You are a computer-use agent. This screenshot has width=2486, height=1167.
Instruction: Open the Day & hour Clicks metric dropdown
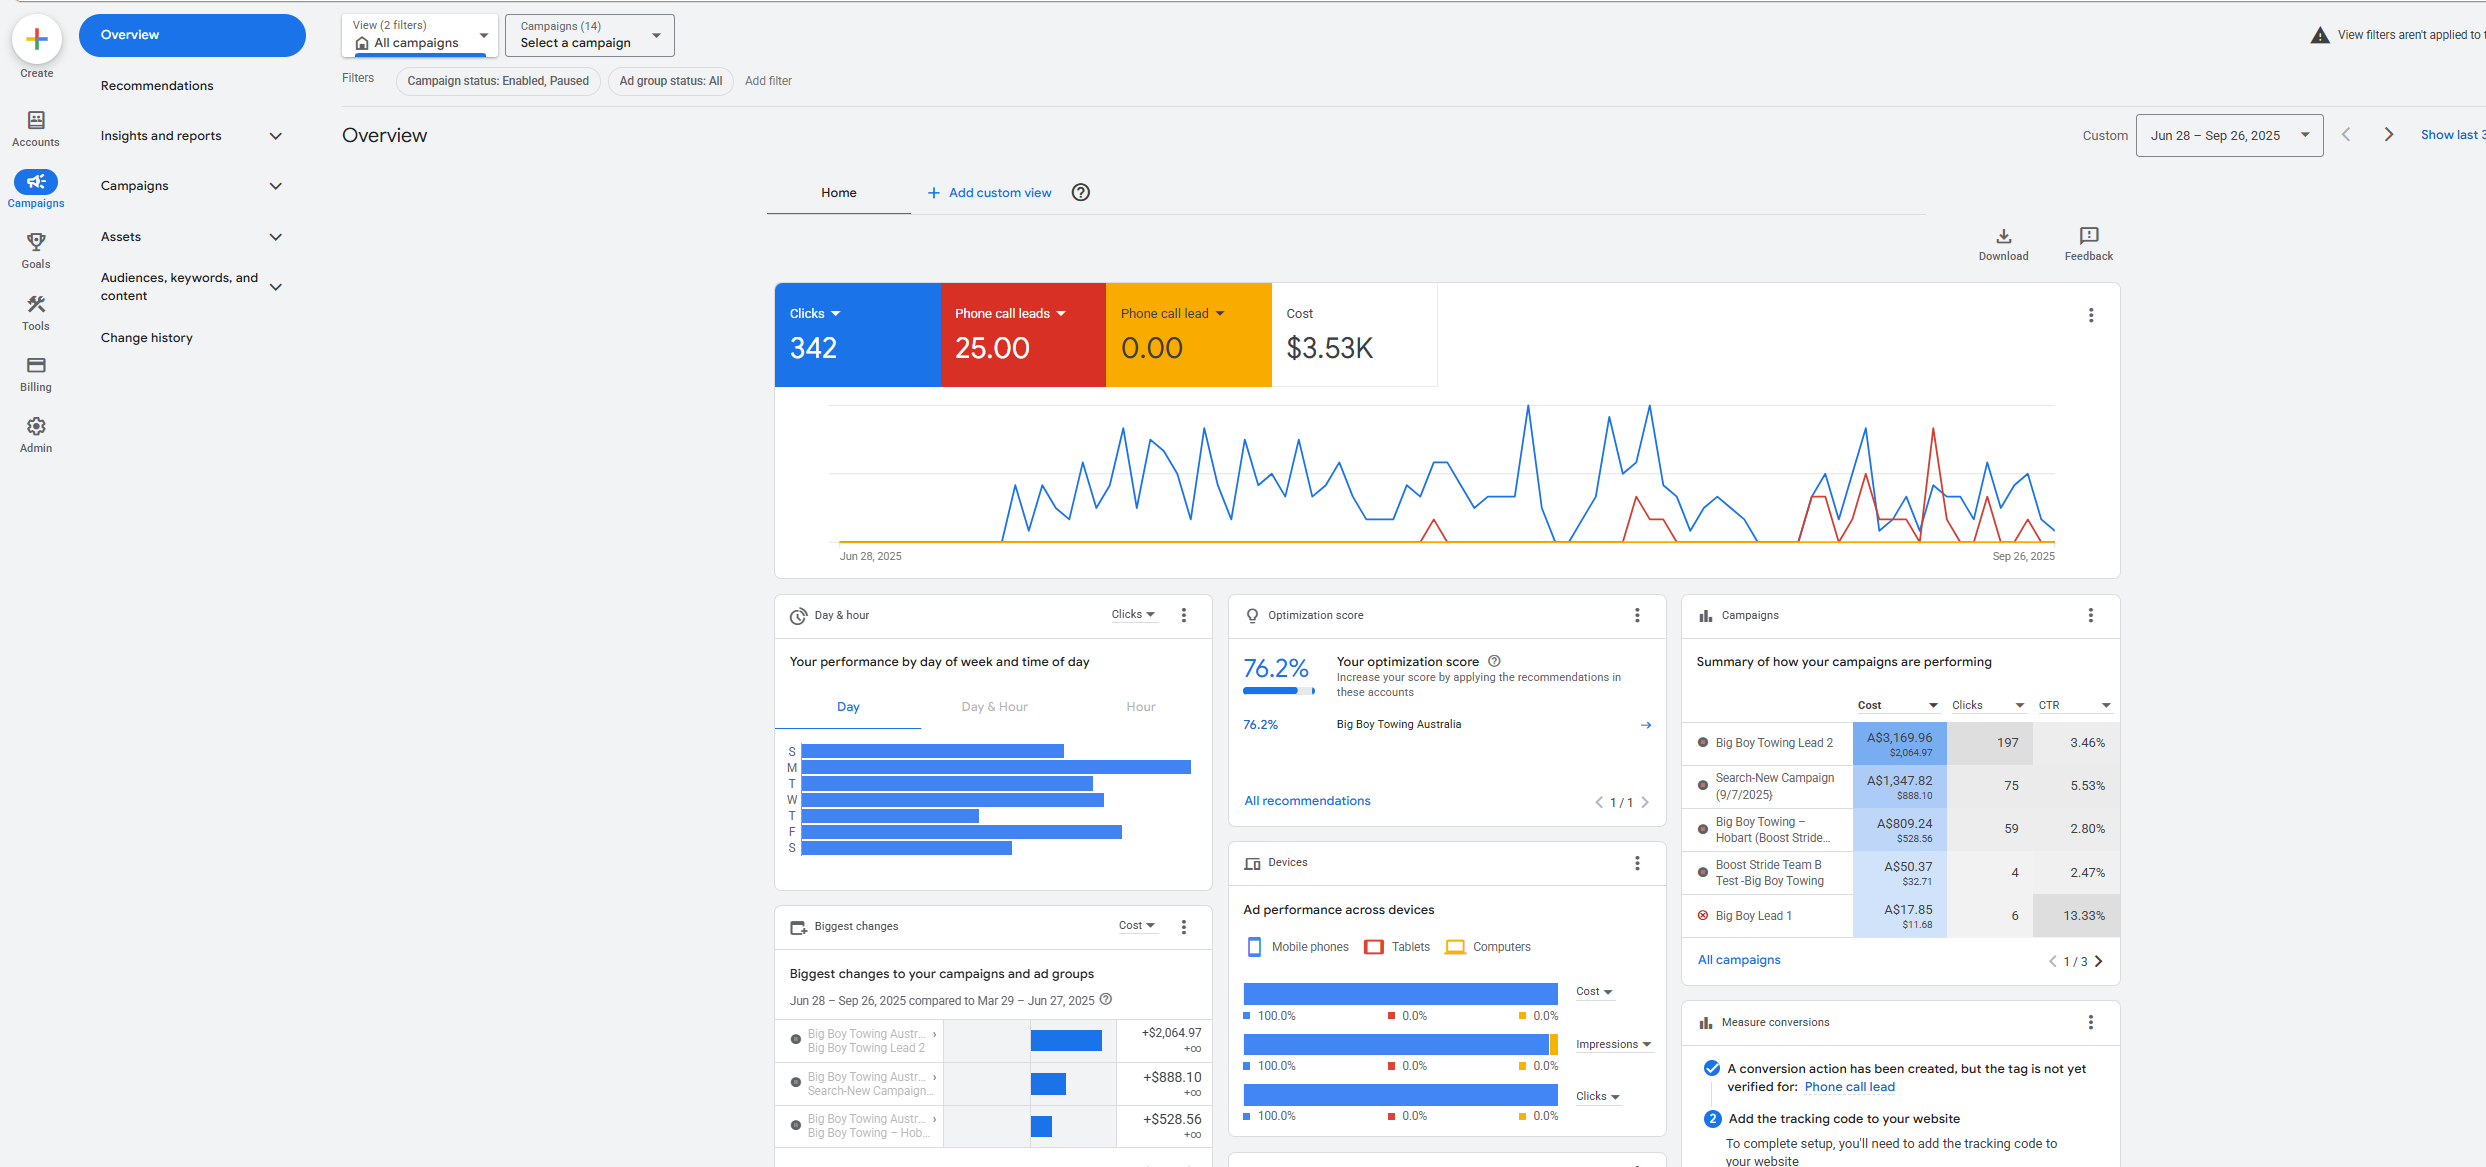[x=1134, y=614]
